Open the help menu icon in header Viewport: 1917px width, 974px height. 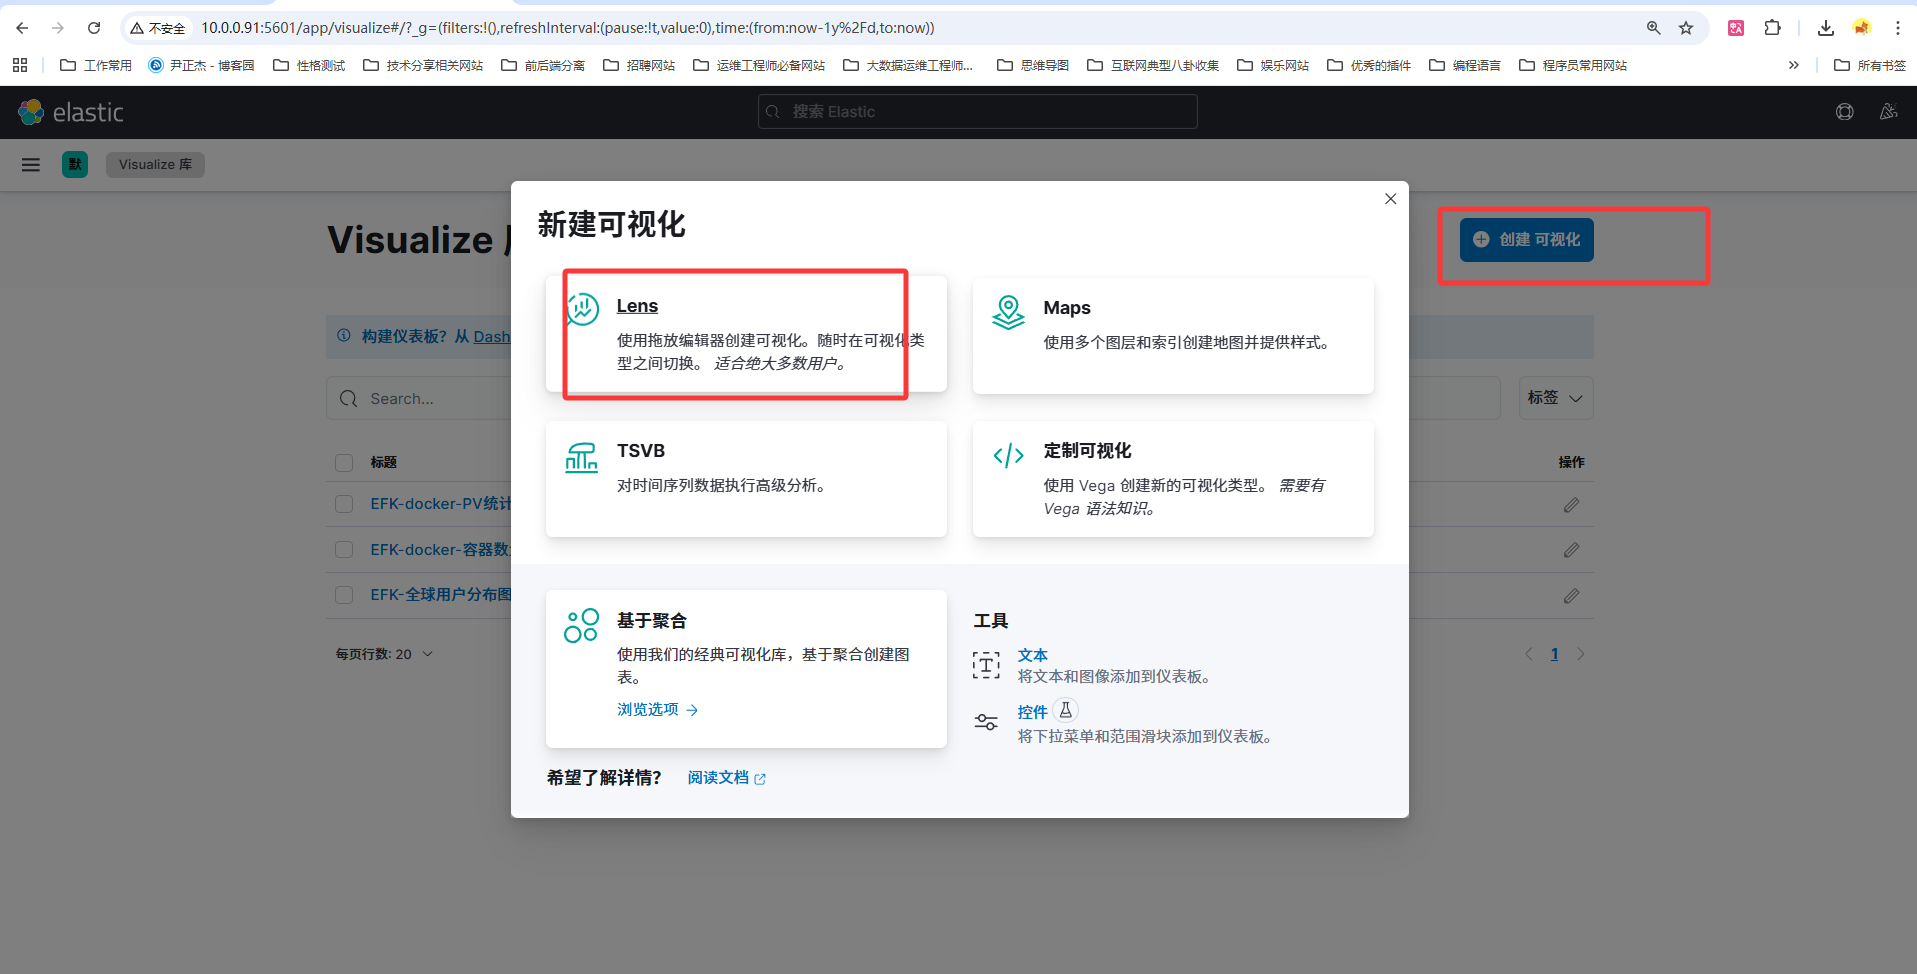[1845, 112]
